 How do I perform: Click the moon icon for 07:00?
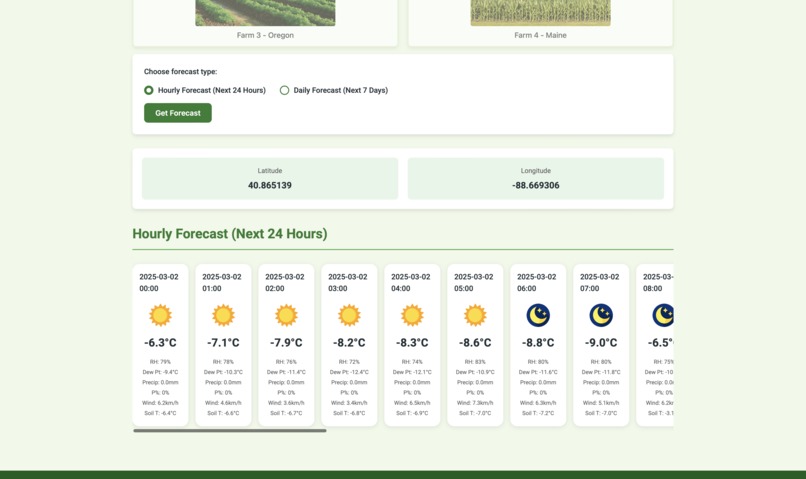[601, 315]
